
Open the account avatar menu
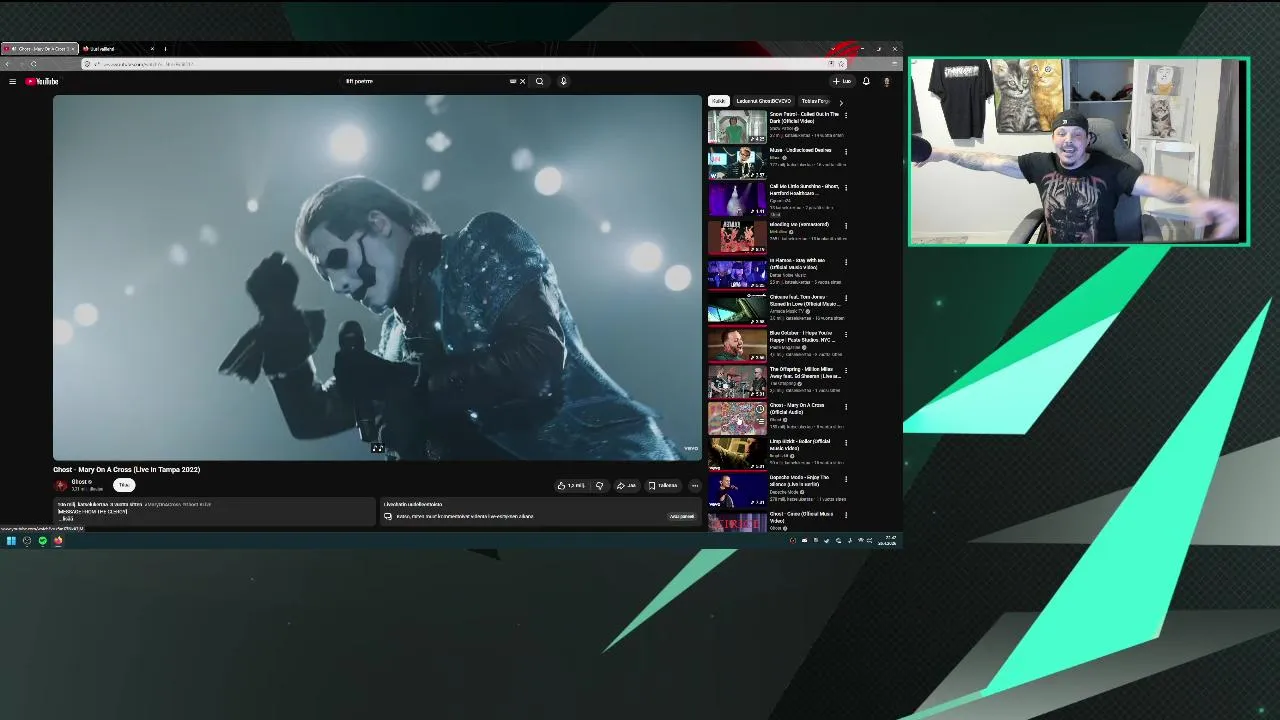coord(886,81)
